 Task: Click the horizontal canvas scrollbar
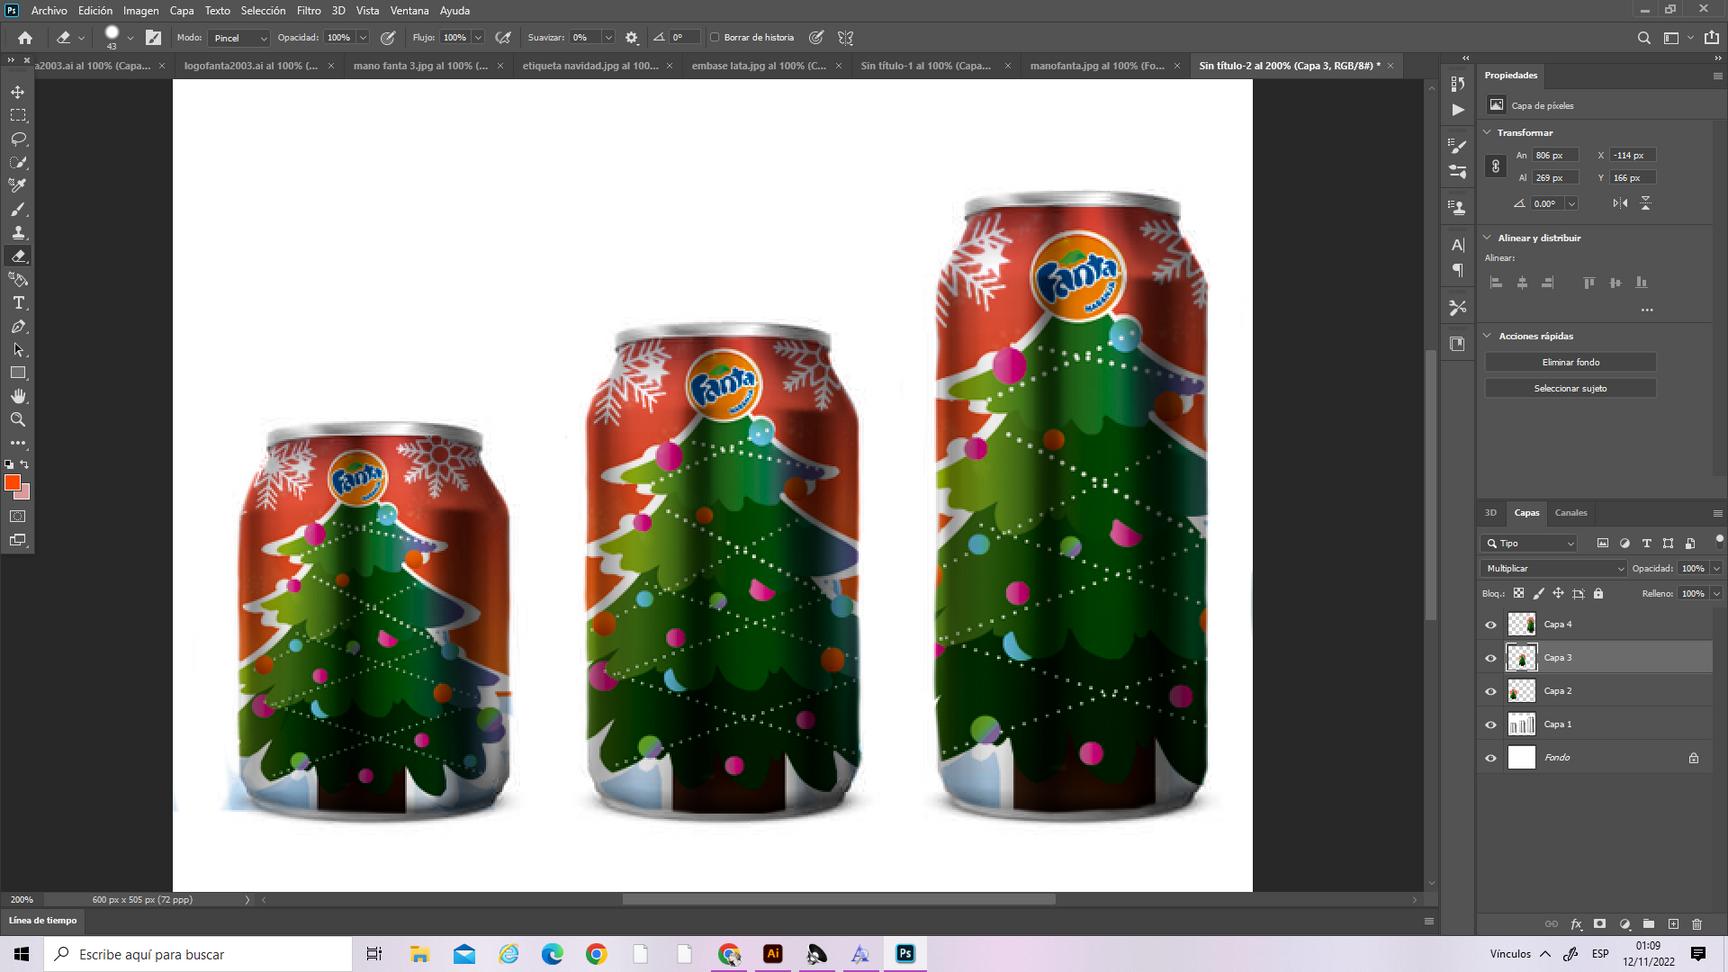(838, 899)
